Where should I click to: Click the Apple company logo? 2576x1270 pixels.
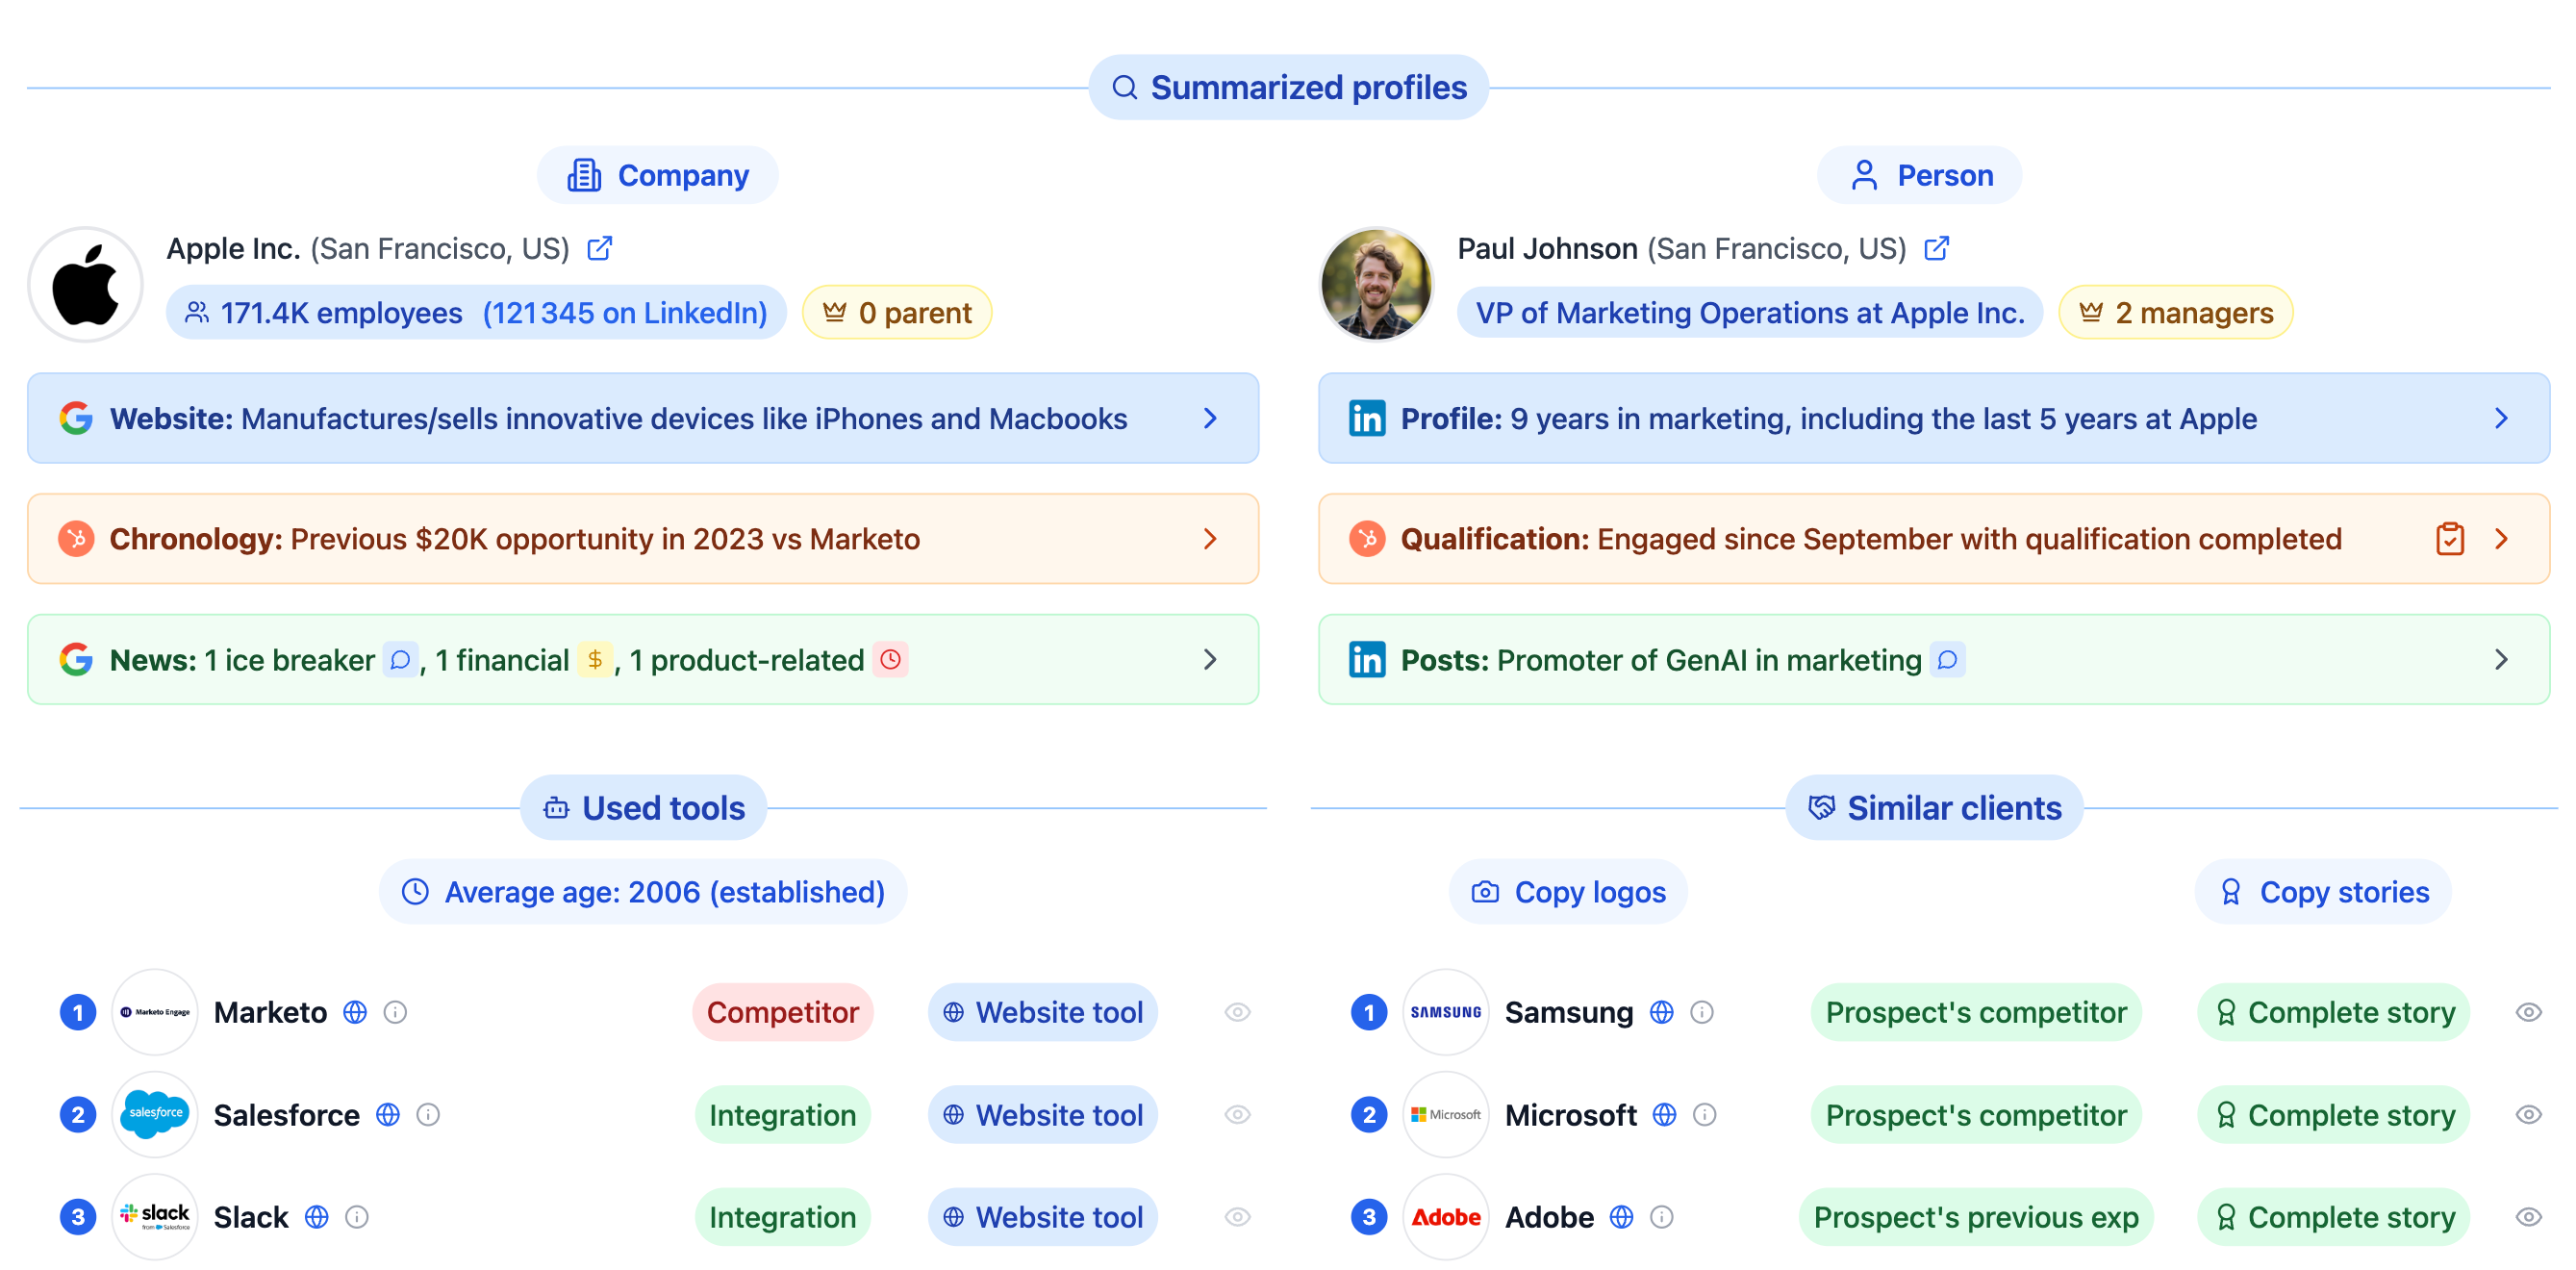[x=86, y=285]
